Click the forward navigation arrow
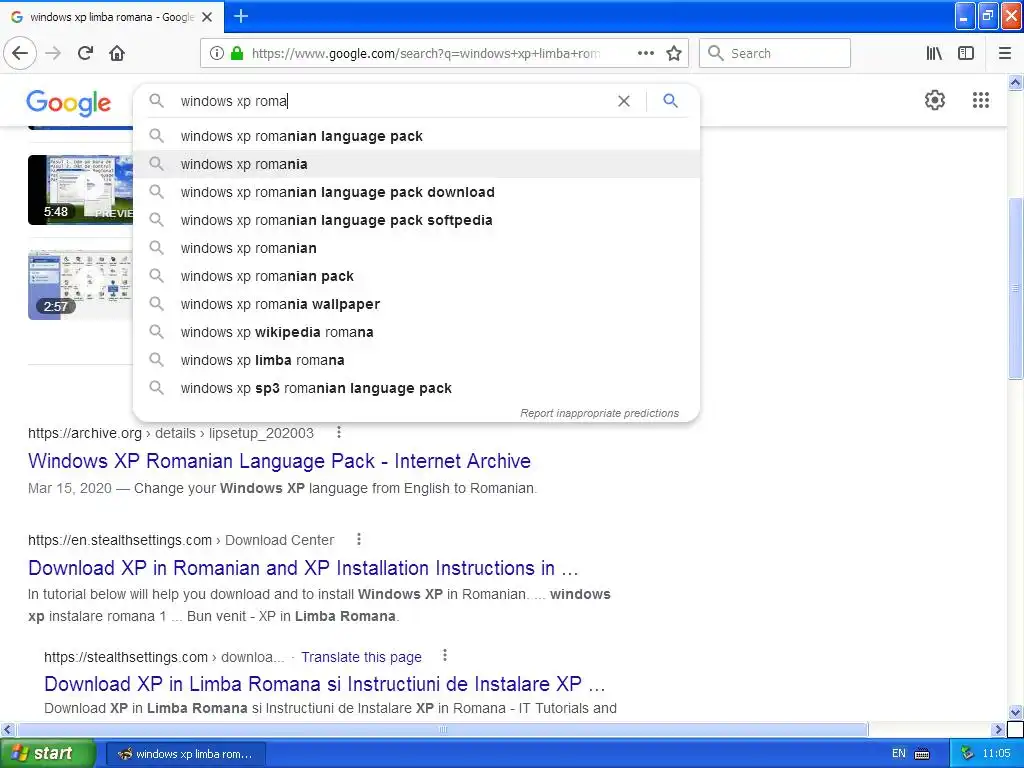 tap(53, 54)
